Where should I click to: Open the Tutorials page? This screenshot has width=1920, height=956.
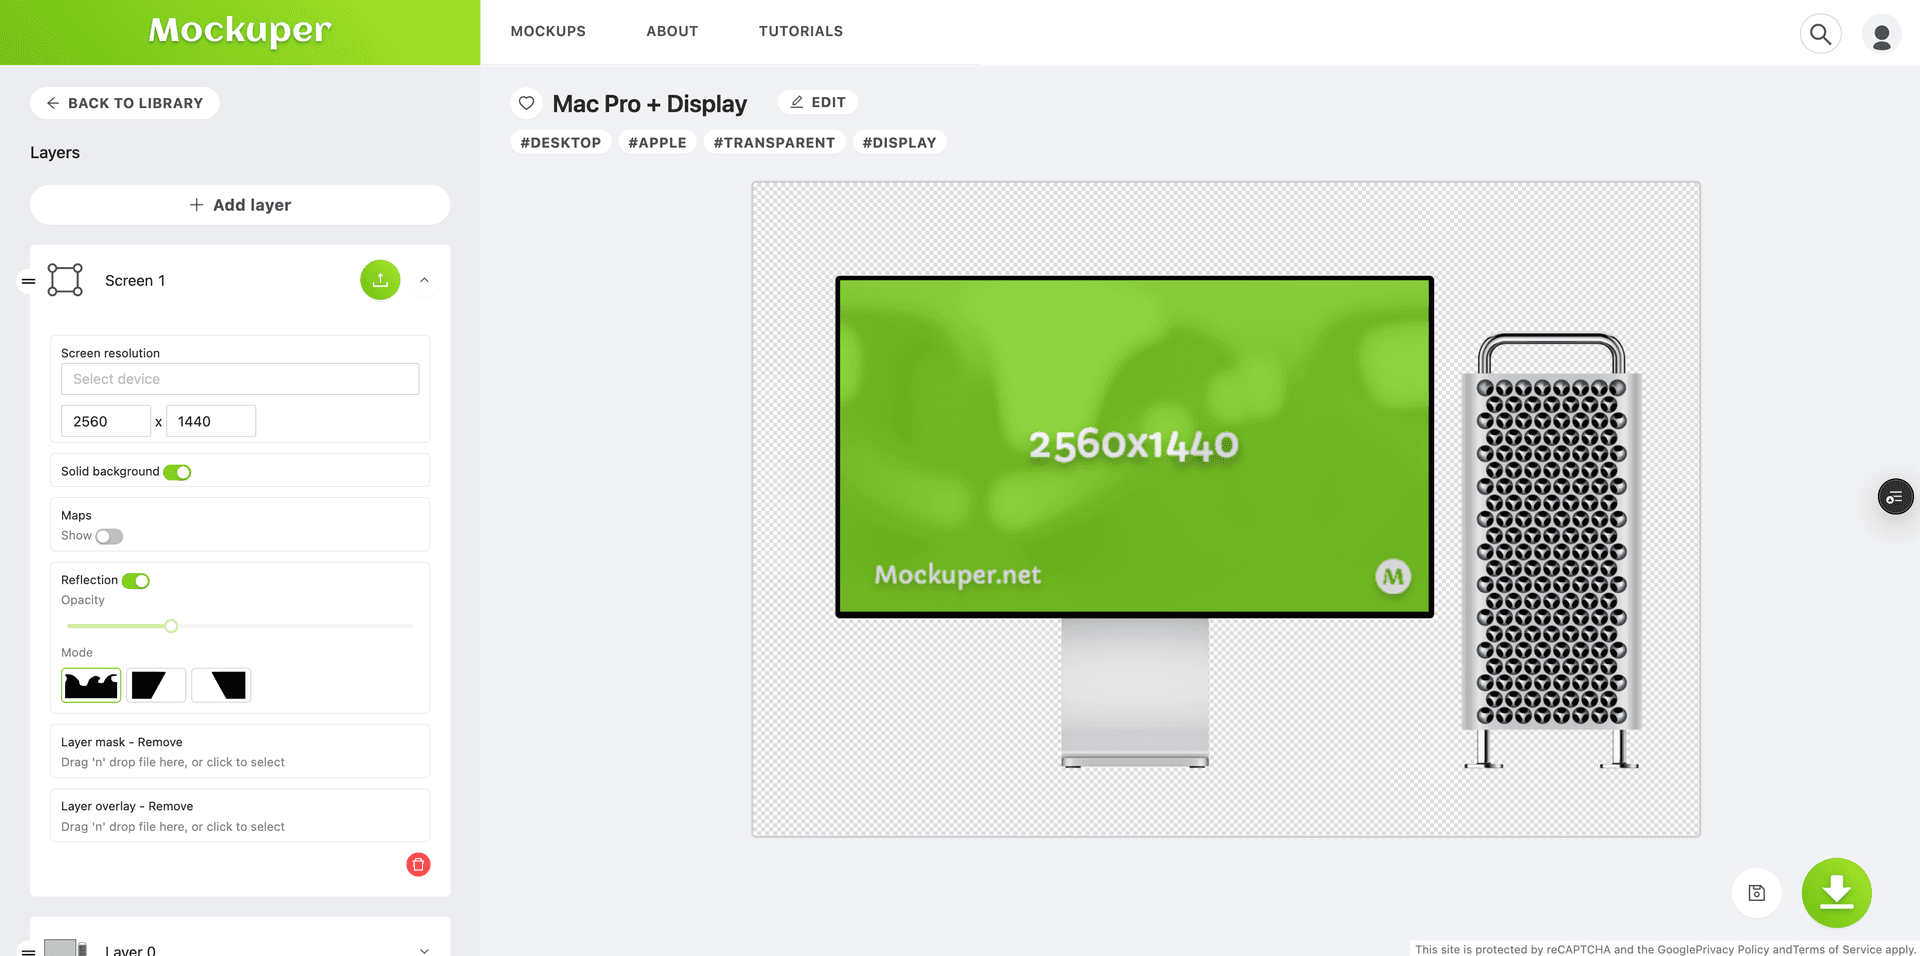[x=800, y=31]
